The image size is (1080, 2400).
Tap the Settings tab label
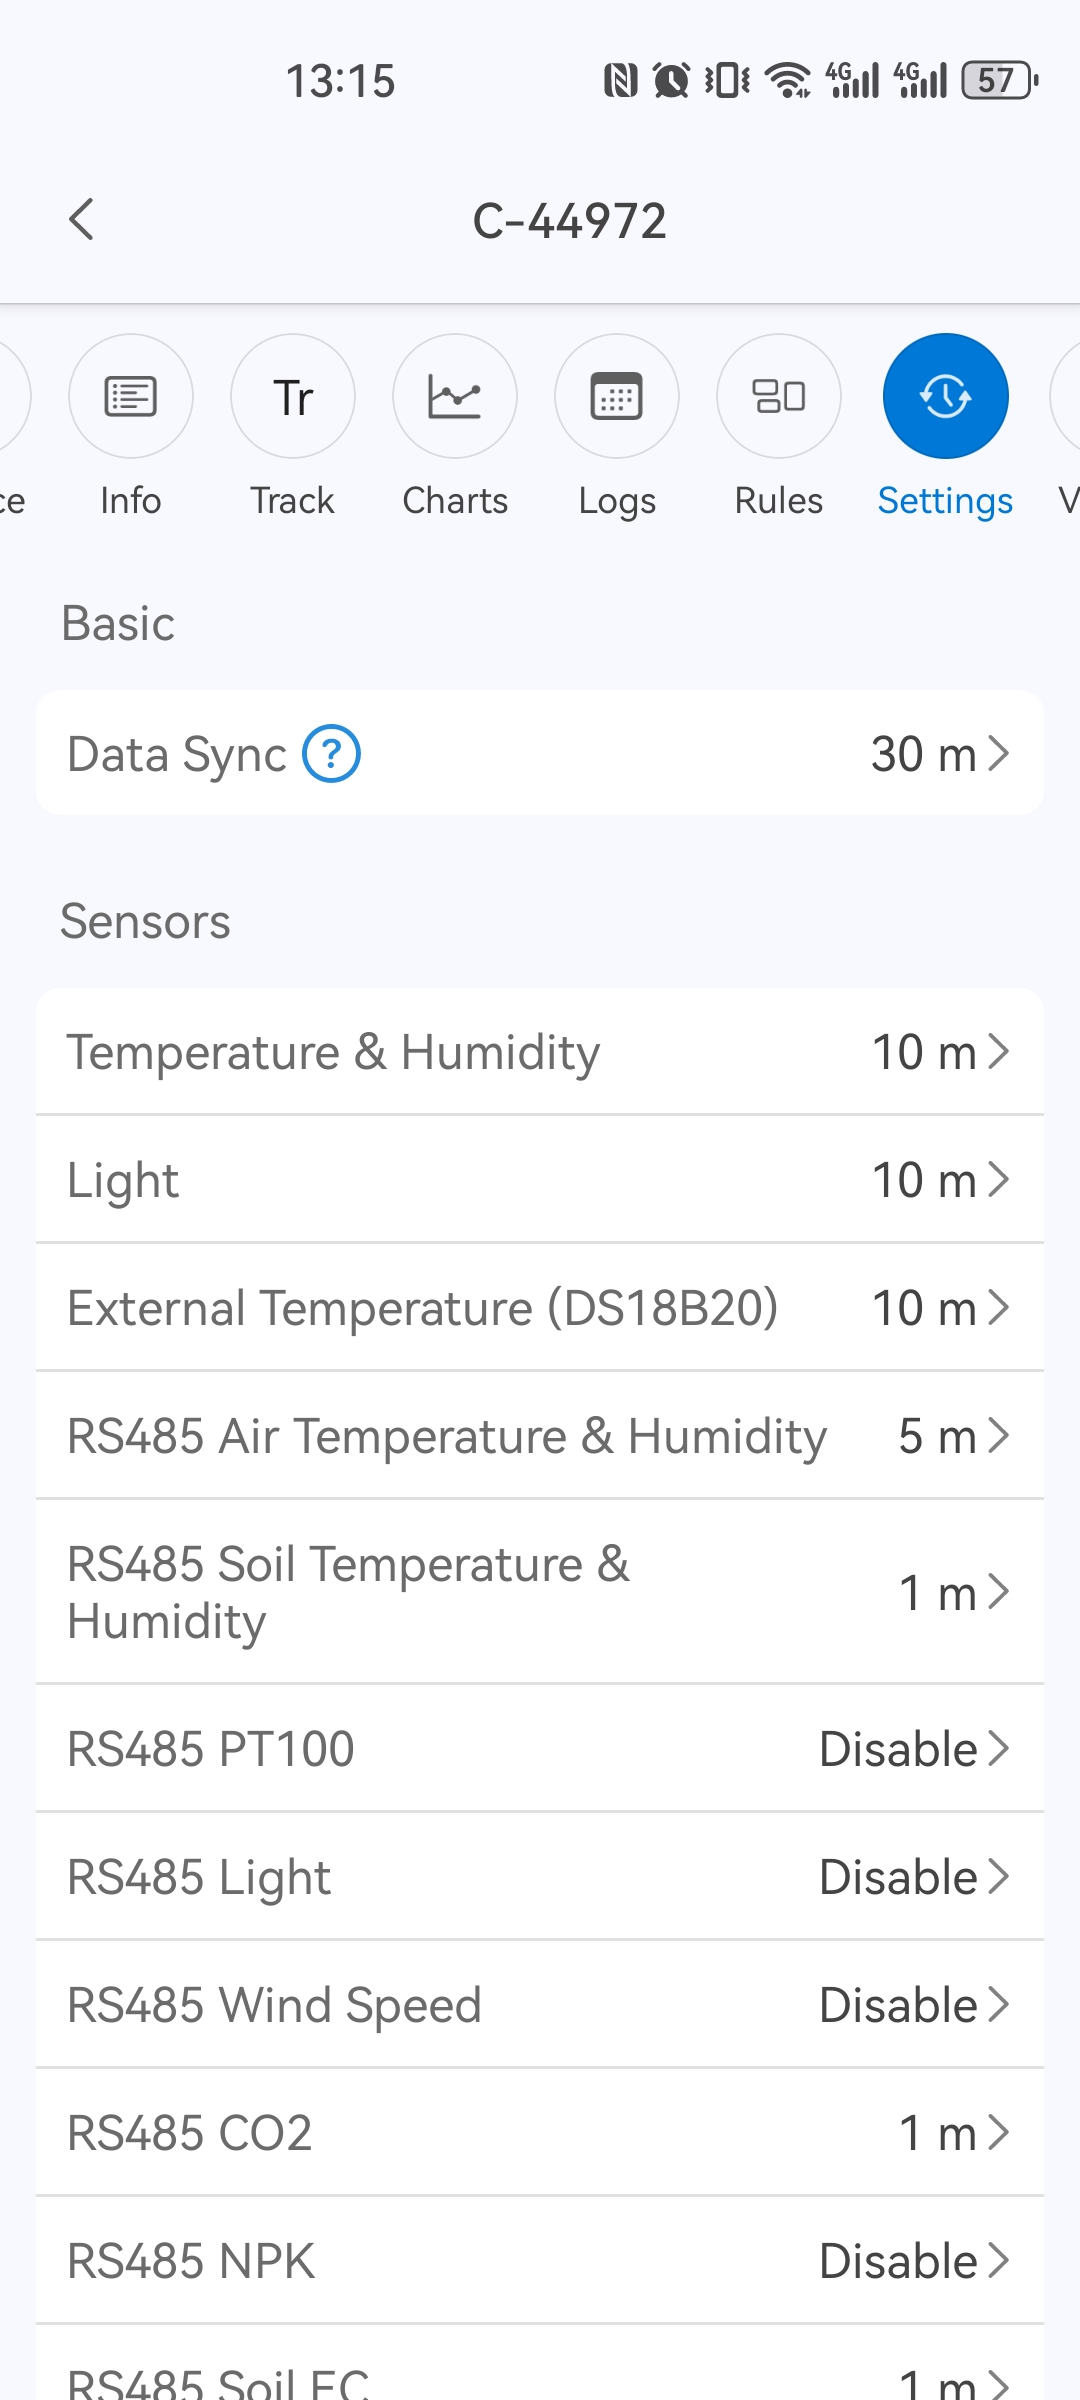(x=945, y=501)
